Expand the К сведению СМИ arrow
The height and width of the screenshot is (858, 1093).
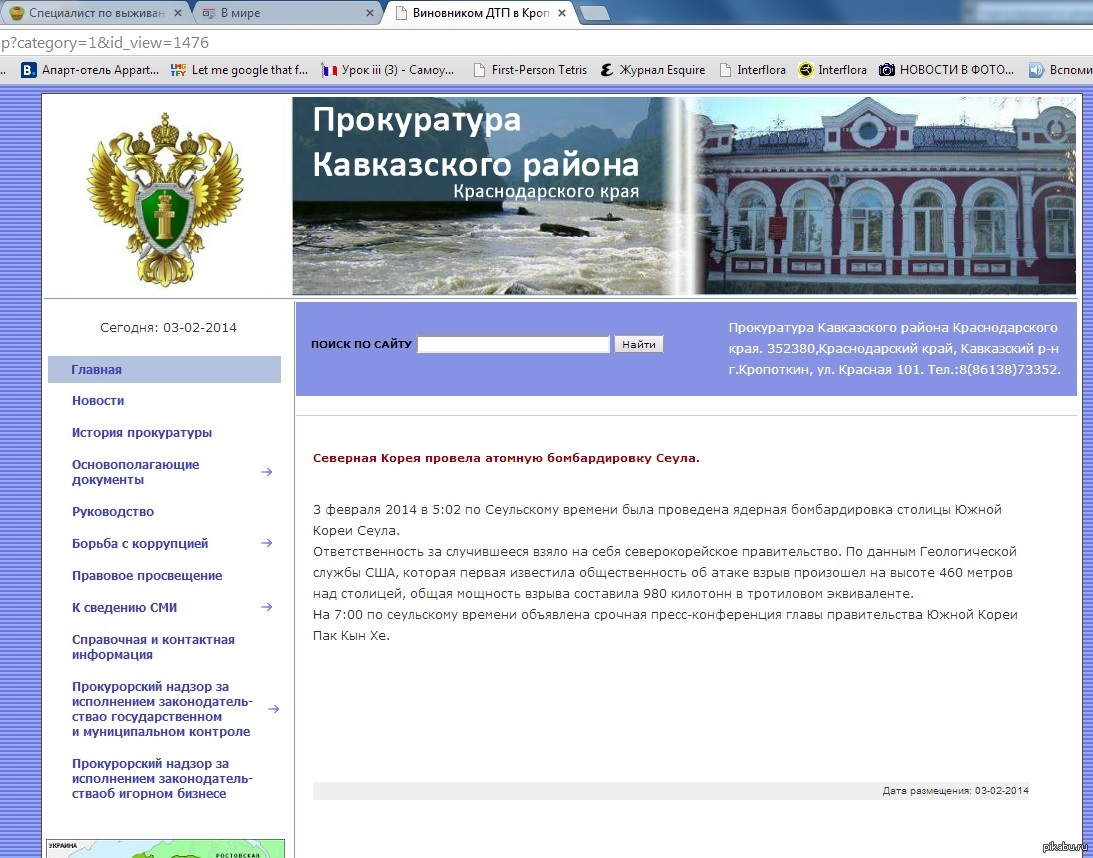click(x=267, y=607)
